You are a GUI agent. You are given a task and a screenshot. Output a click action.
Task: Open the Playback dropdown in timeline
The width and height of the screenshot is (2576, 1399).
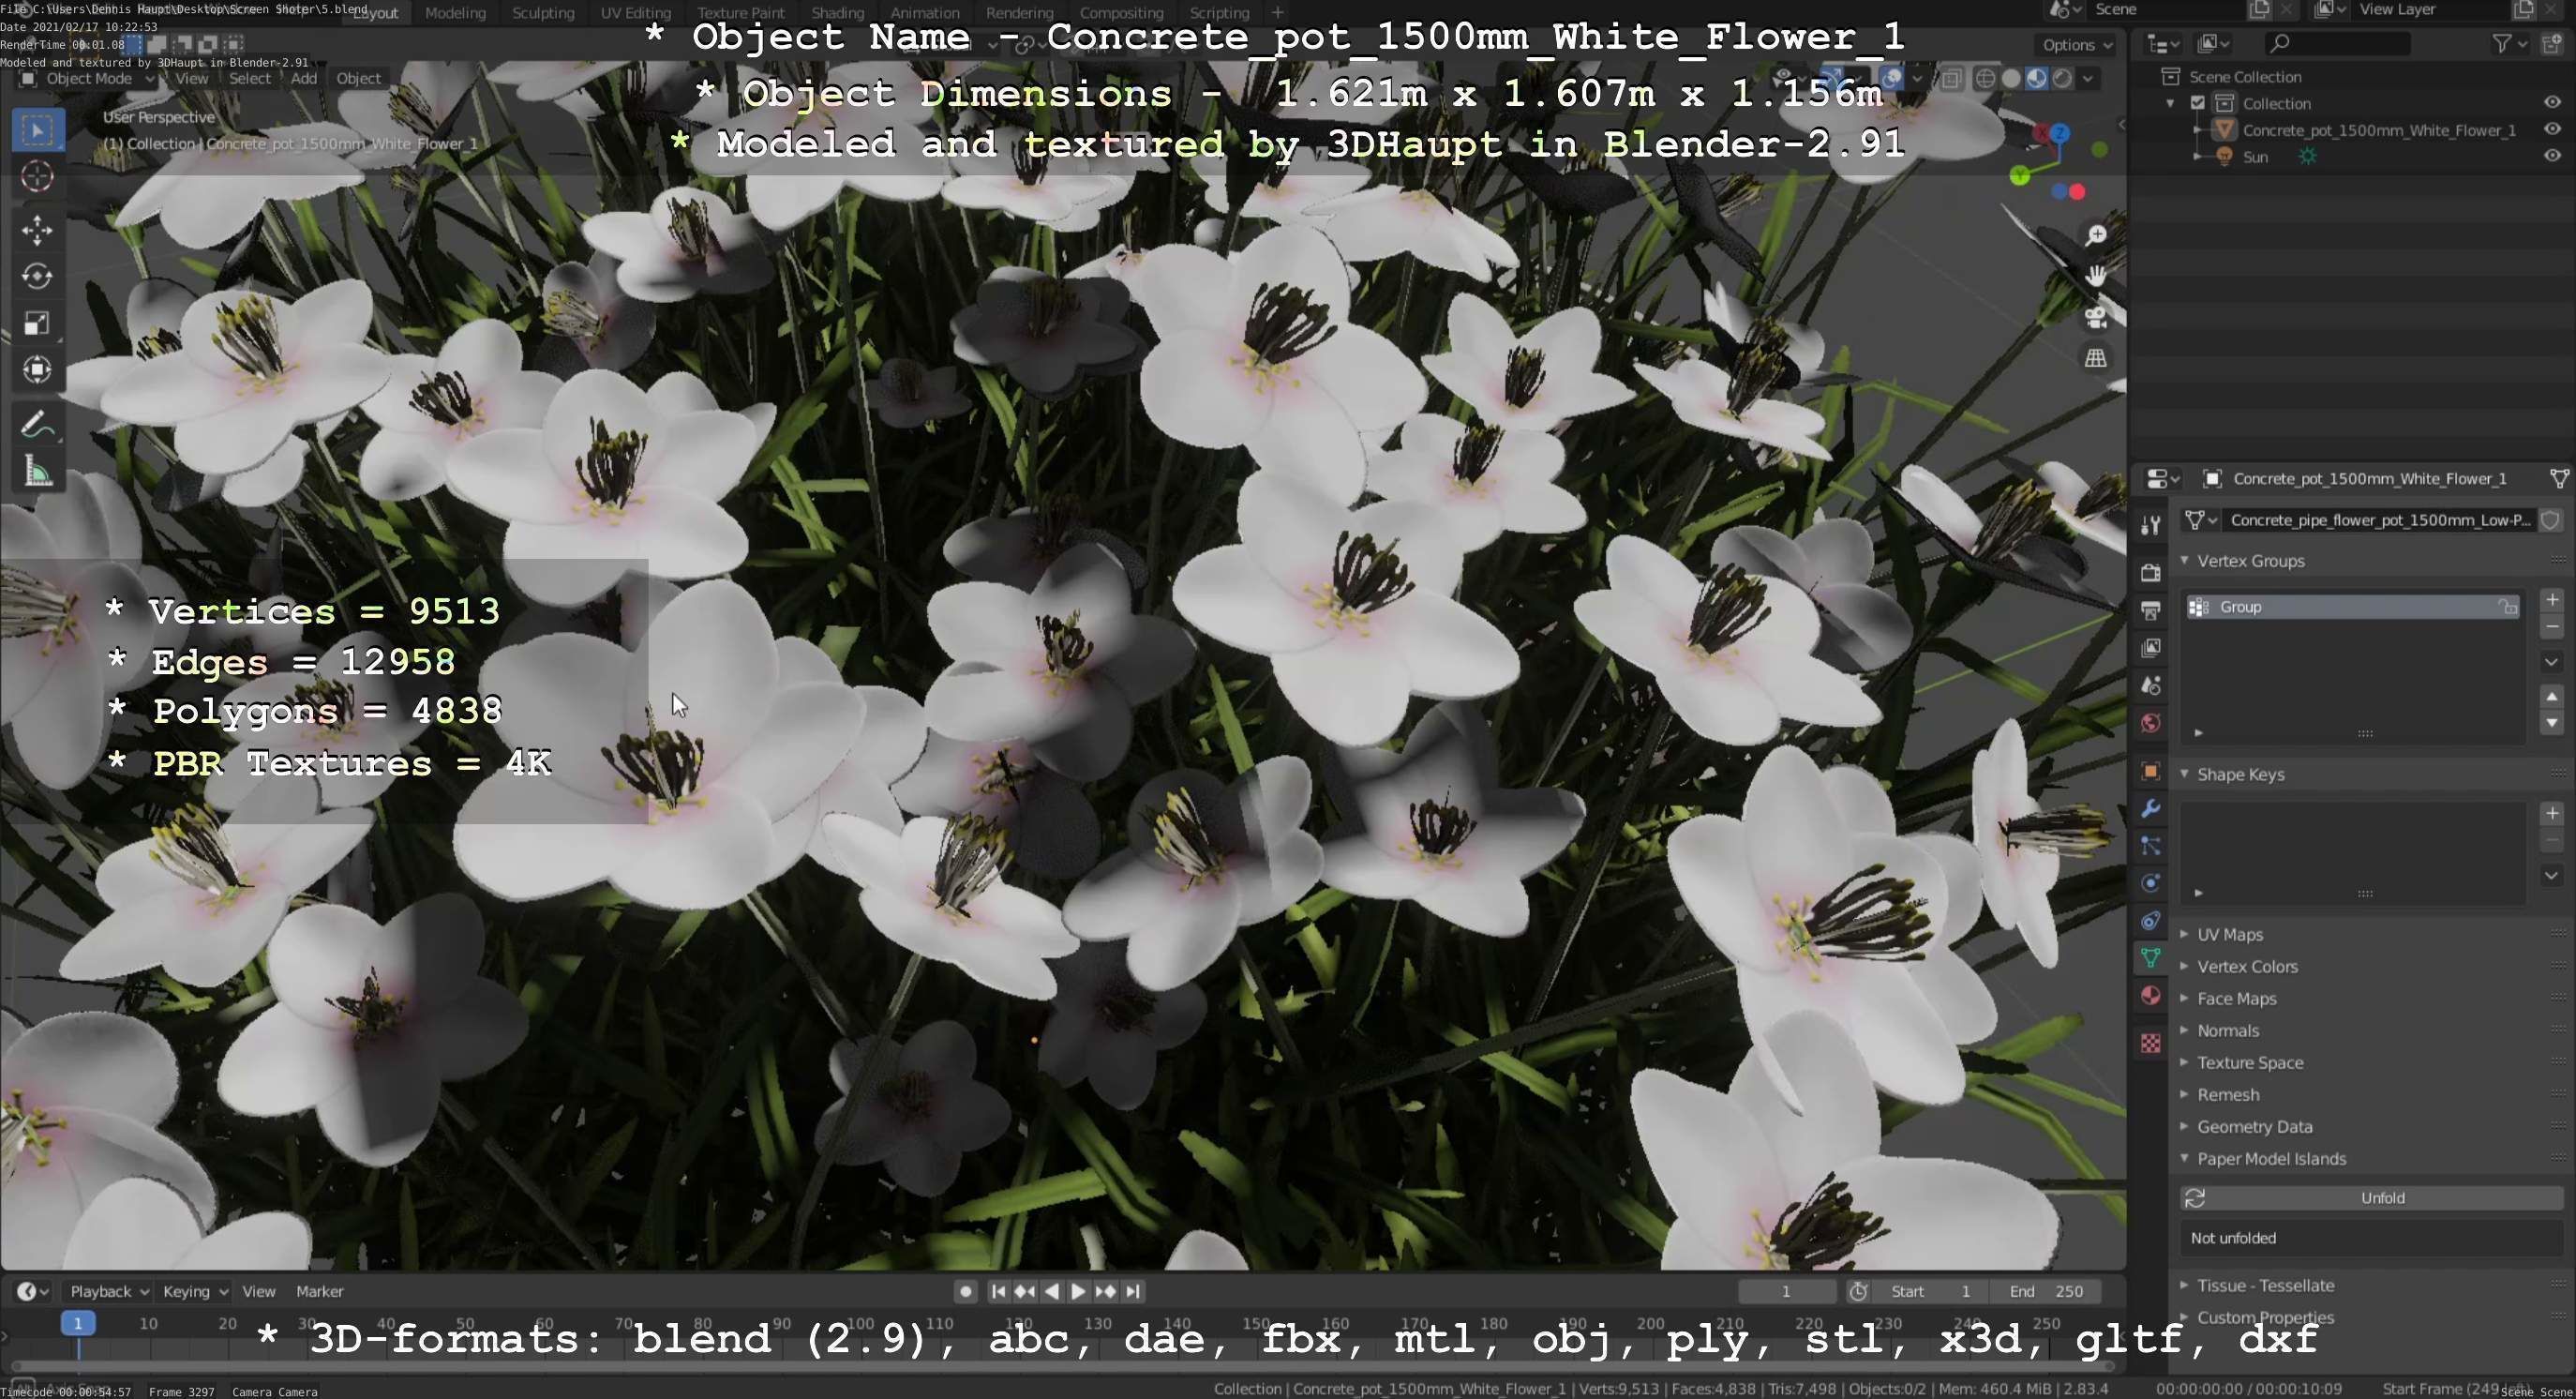(108, 1291)
